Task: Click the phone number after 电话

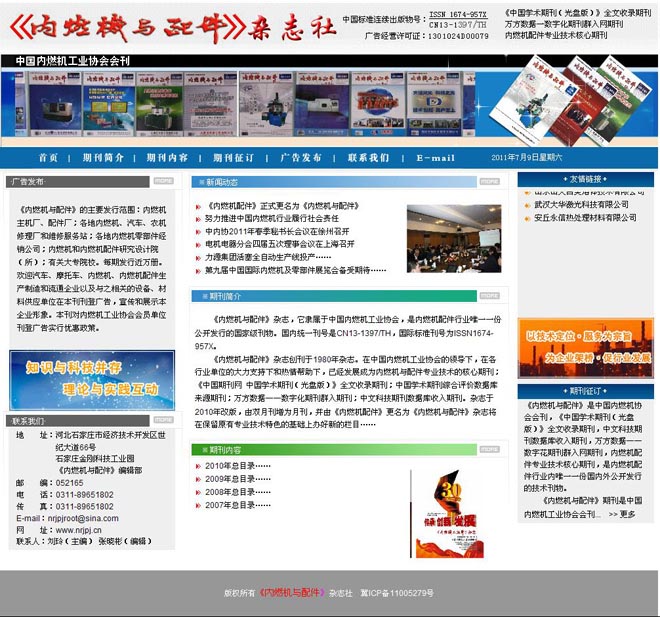Action: (x=85, y=495)
